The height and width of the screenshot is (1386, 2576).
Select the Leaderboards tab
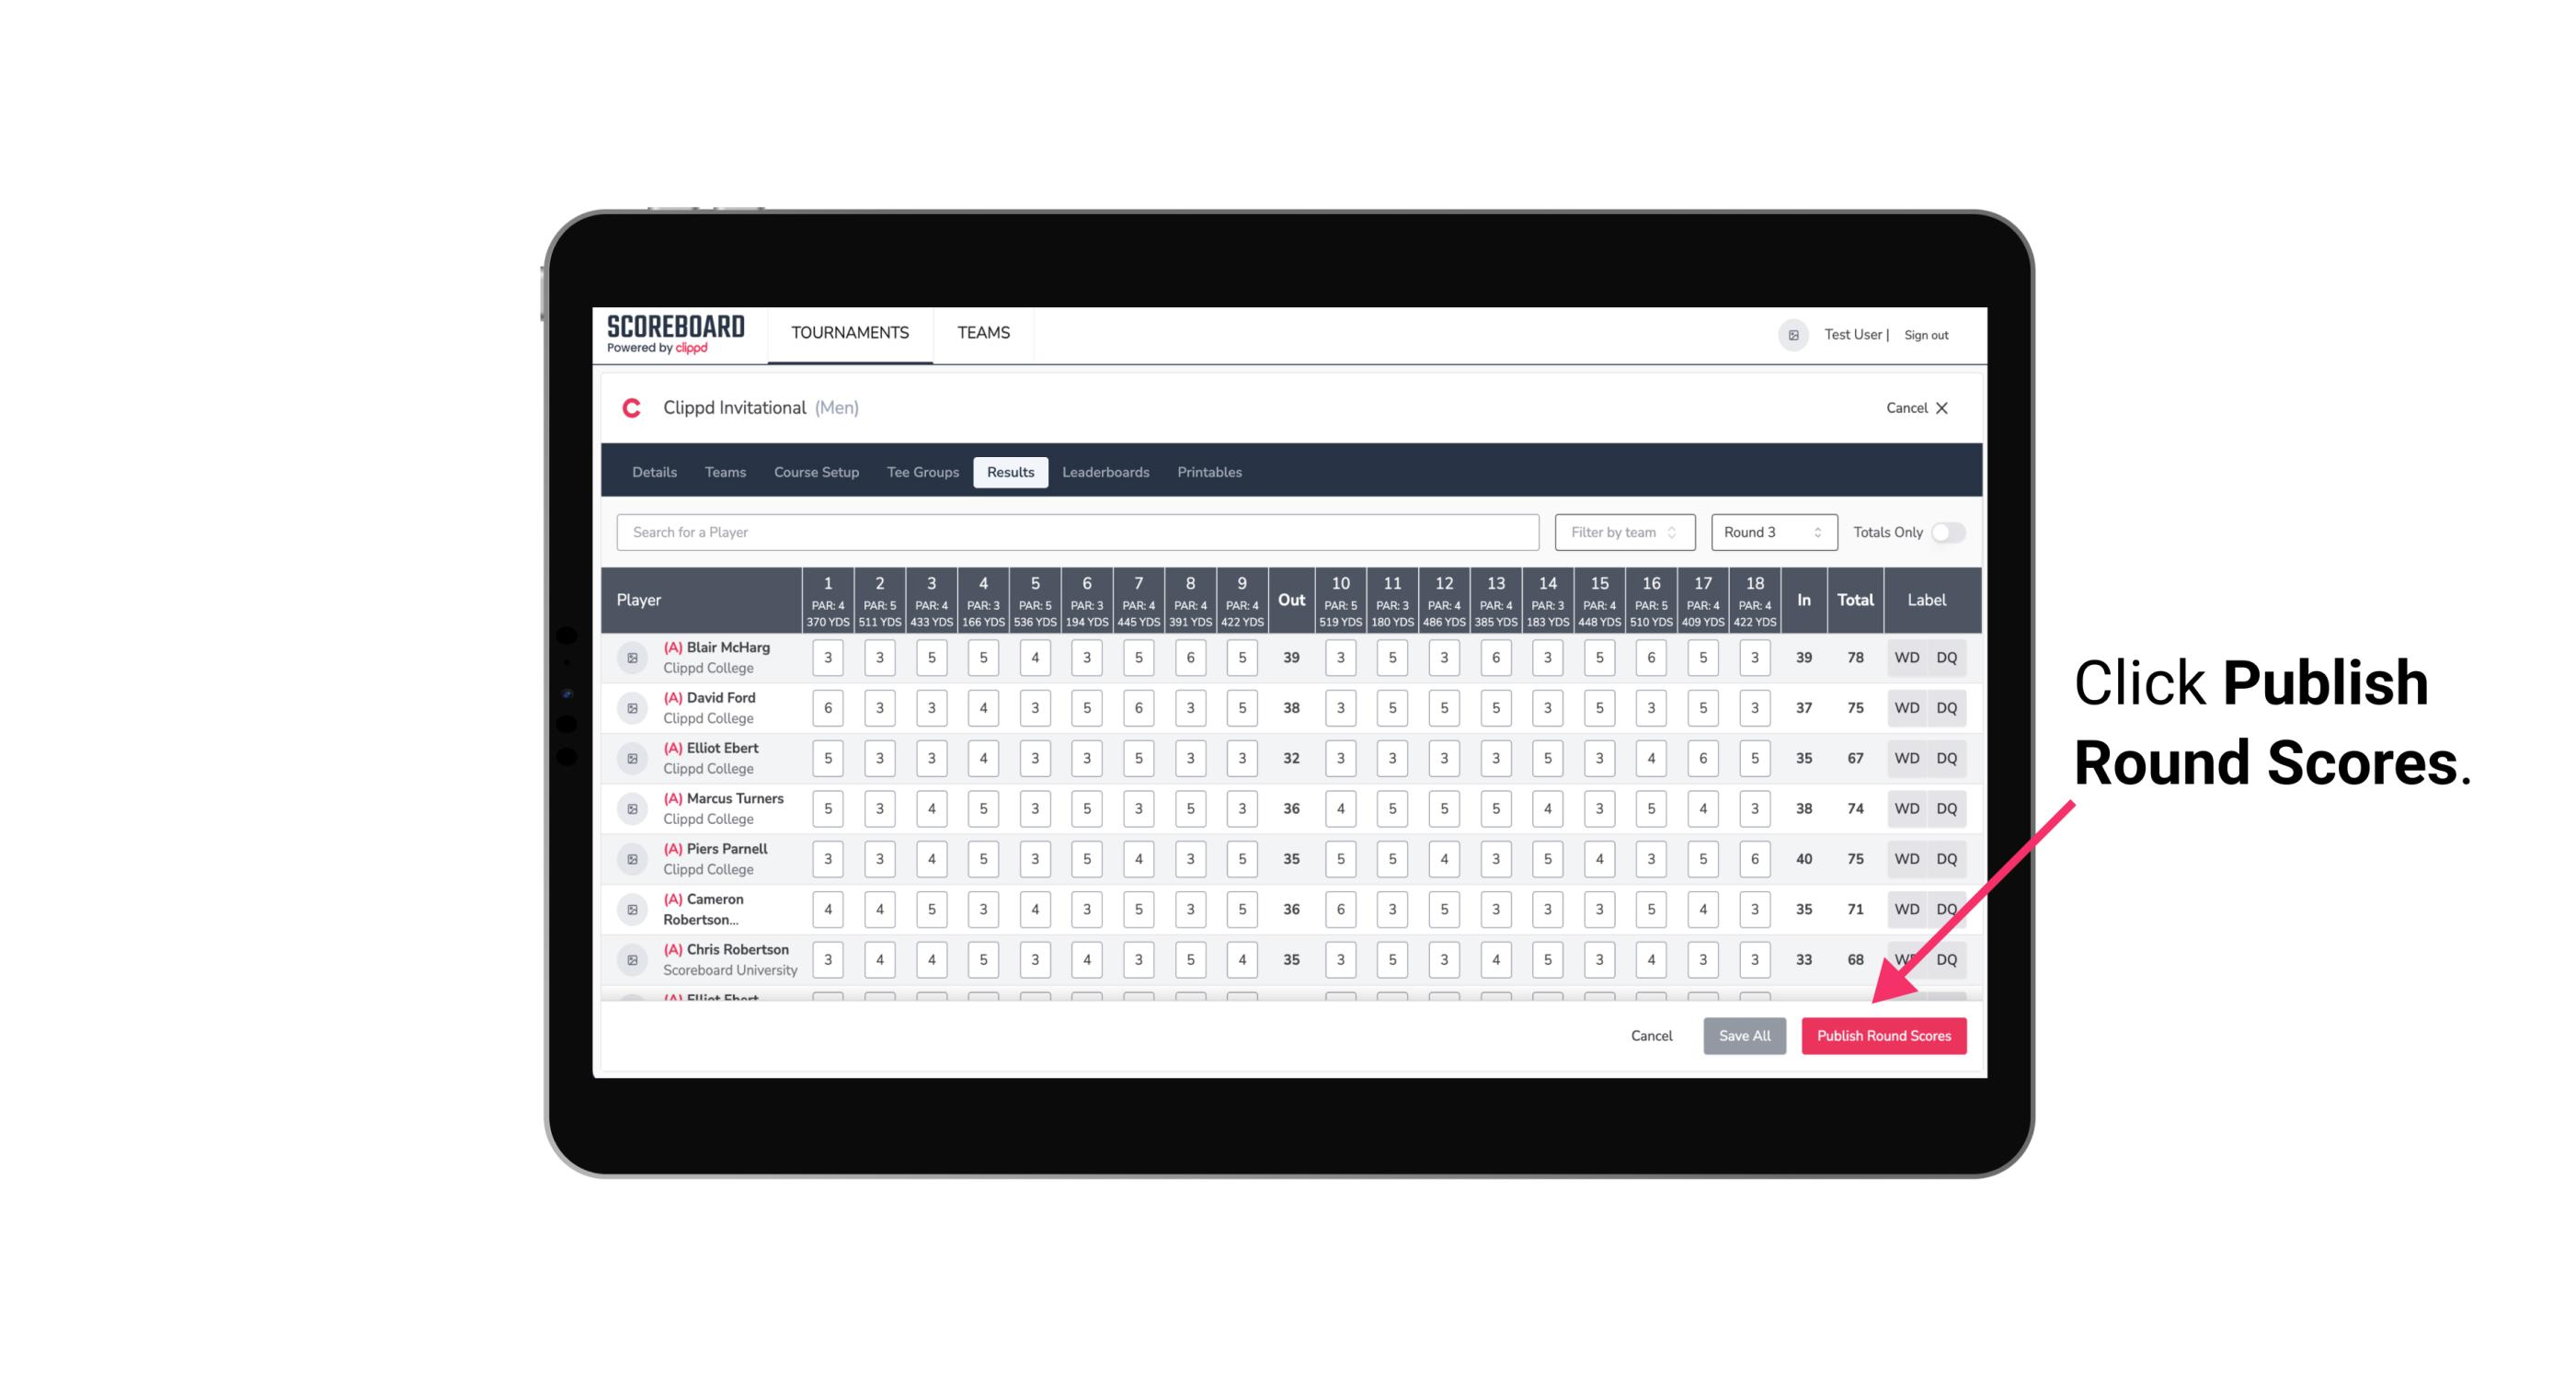(1107, 471)
